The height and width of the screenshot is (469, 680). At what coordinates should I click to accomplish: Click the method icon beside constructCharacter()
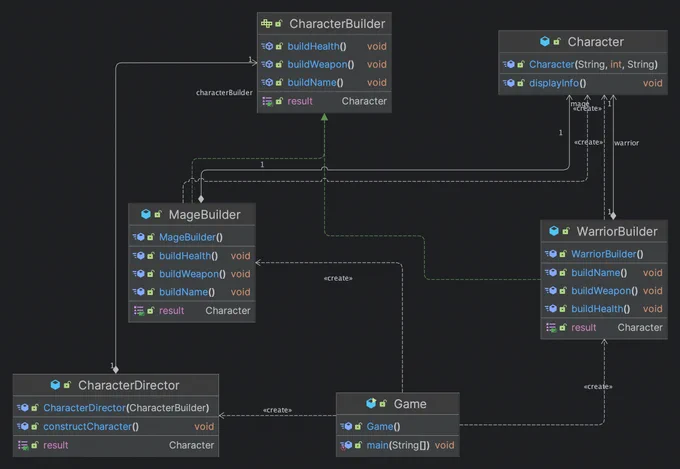23,426
